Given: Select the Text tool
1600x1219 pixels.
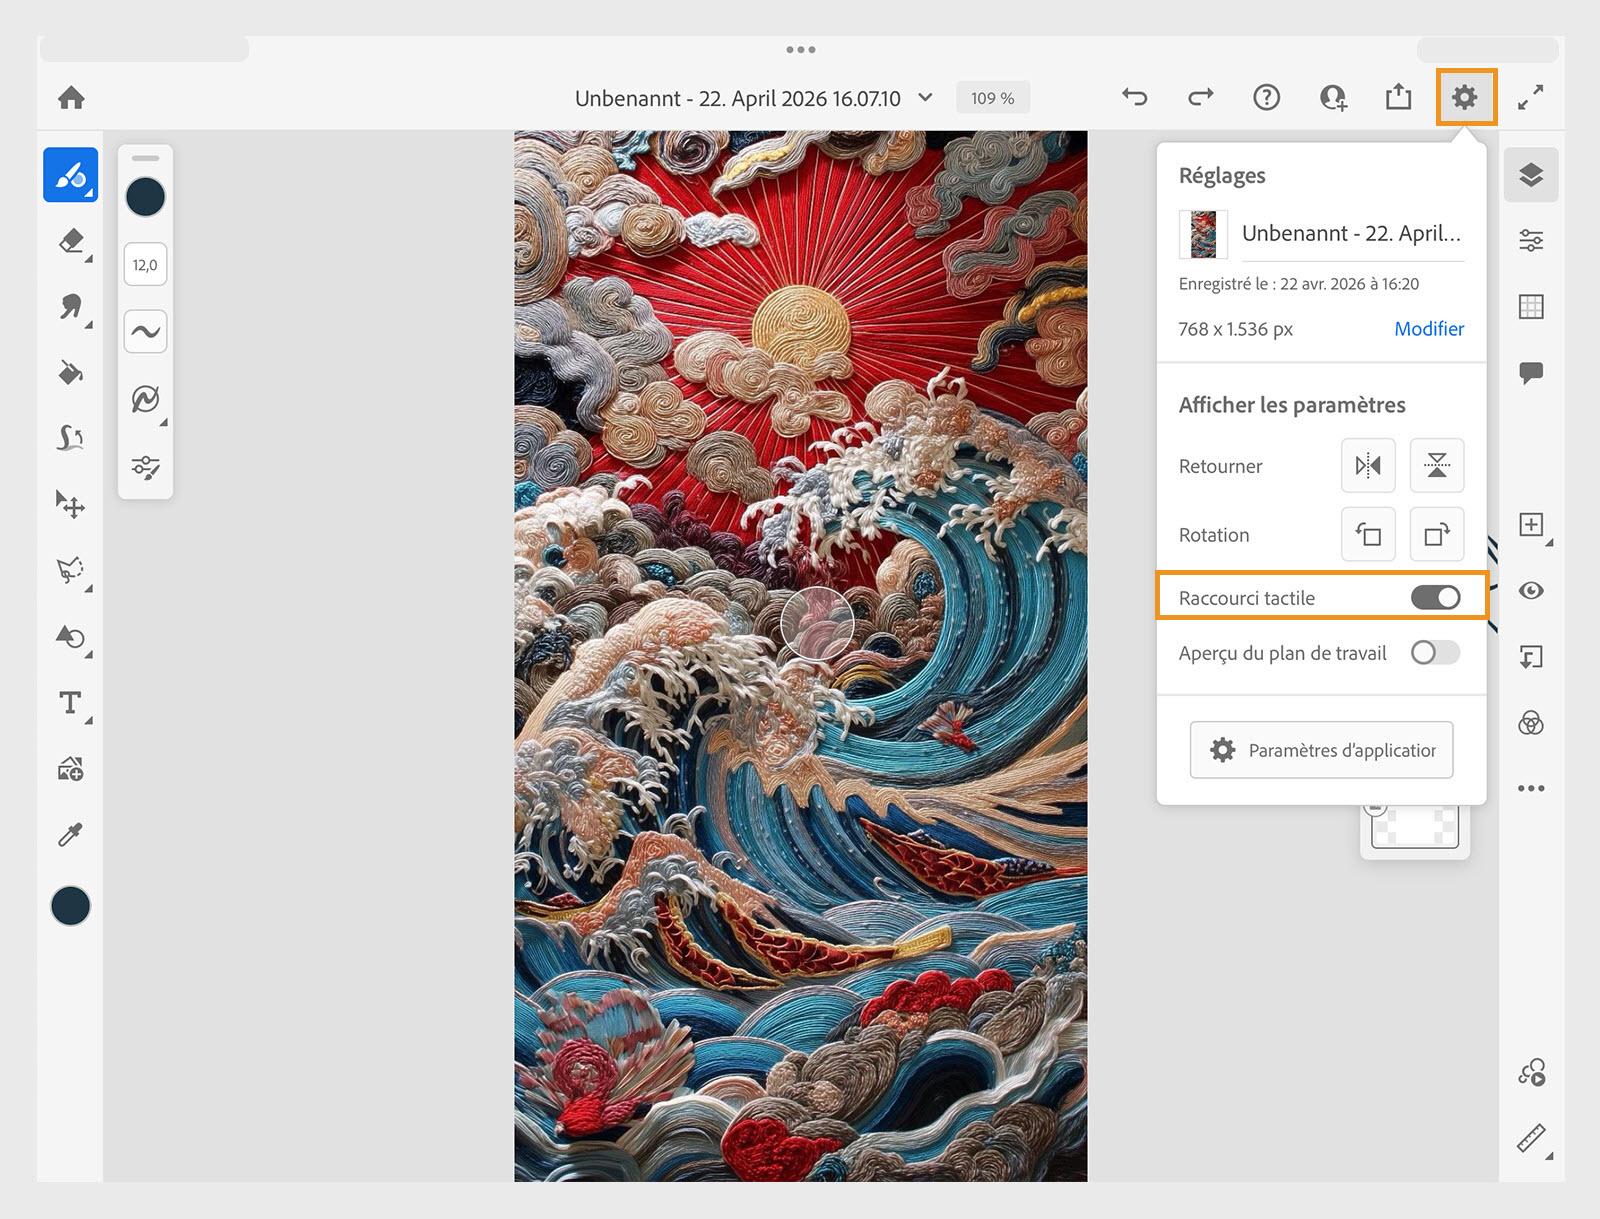Looking at the screenshot, I should pyautogui.click(x=71, y=702).
